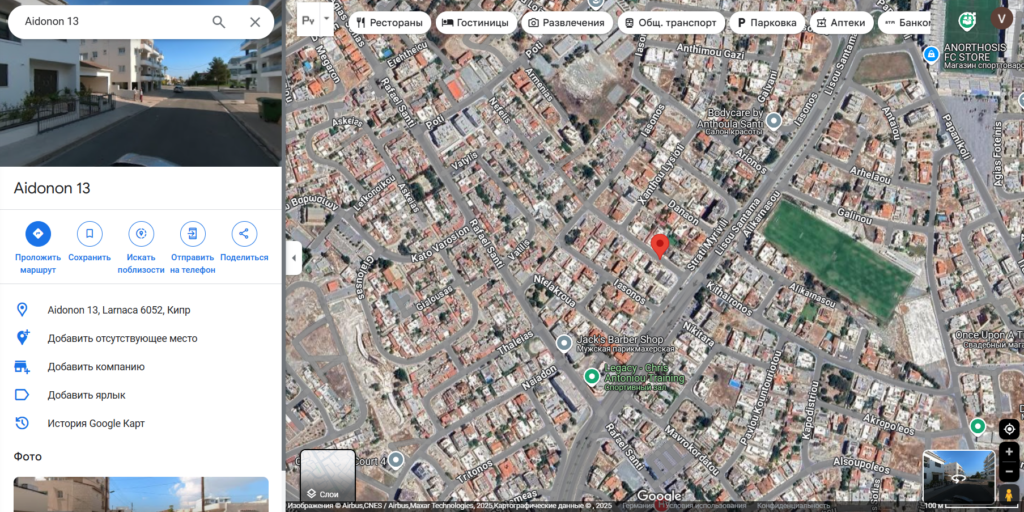Open Street View with the Pegman icon
Viewport: 1024px width, 512px height.
point(1009,496)
